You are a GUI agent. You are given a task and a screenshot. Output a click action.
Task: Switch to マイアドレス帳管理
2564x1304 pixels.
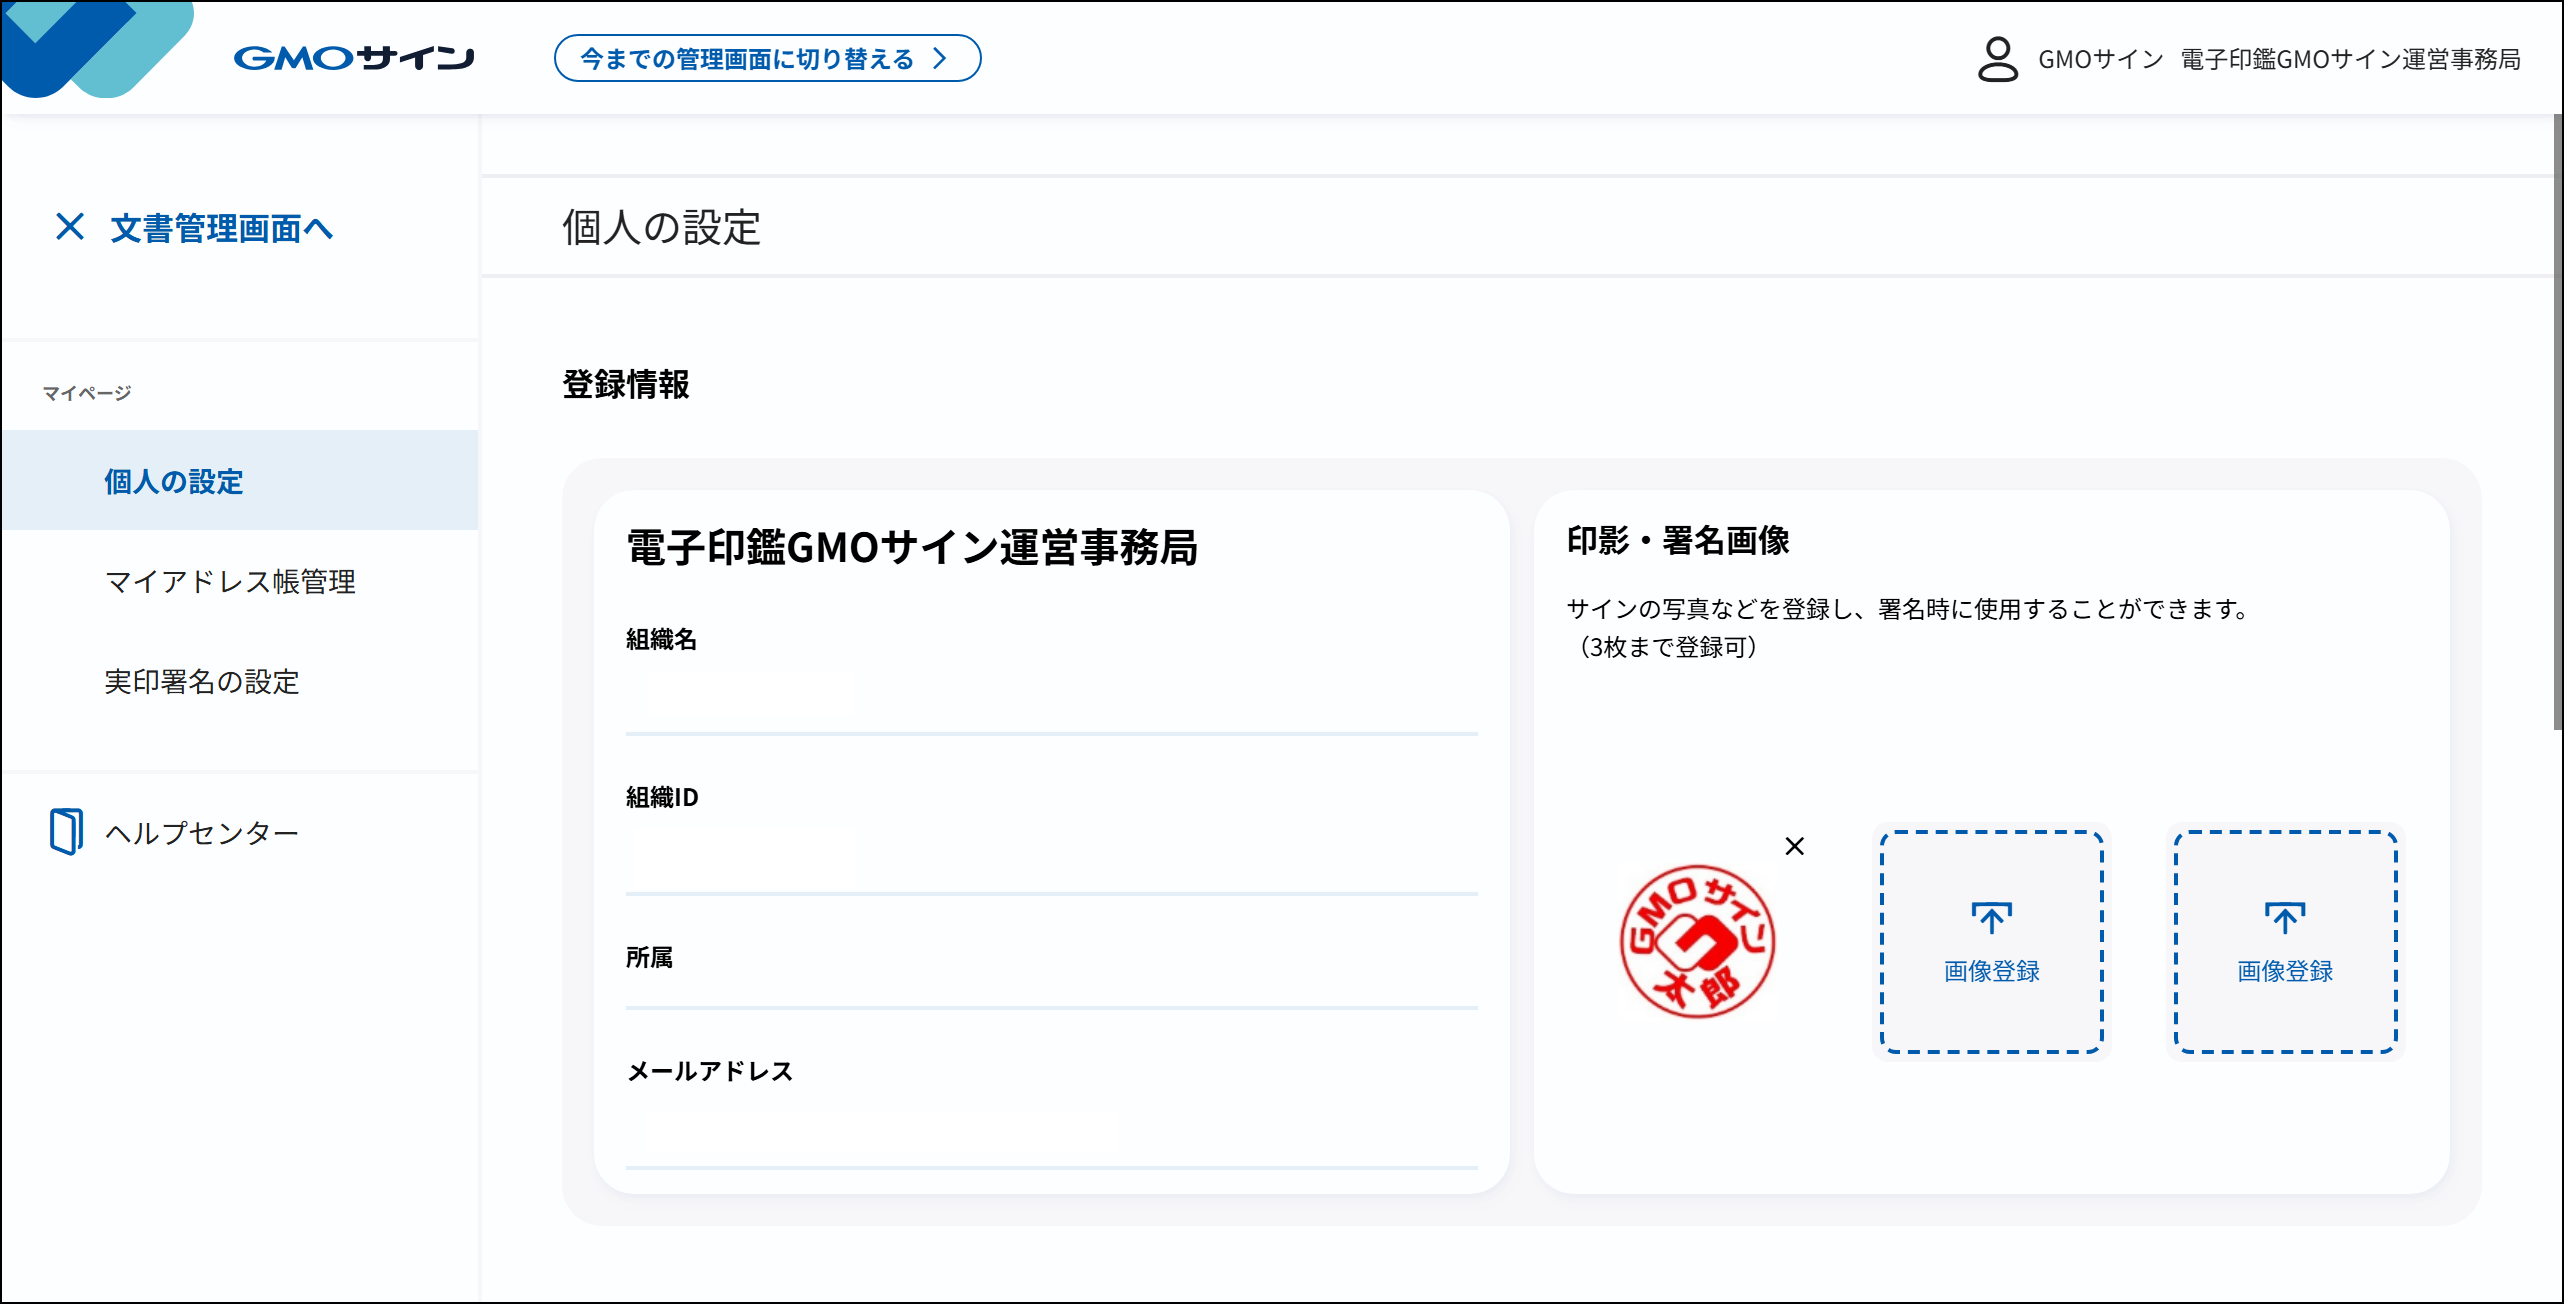(x=230, y=581)
